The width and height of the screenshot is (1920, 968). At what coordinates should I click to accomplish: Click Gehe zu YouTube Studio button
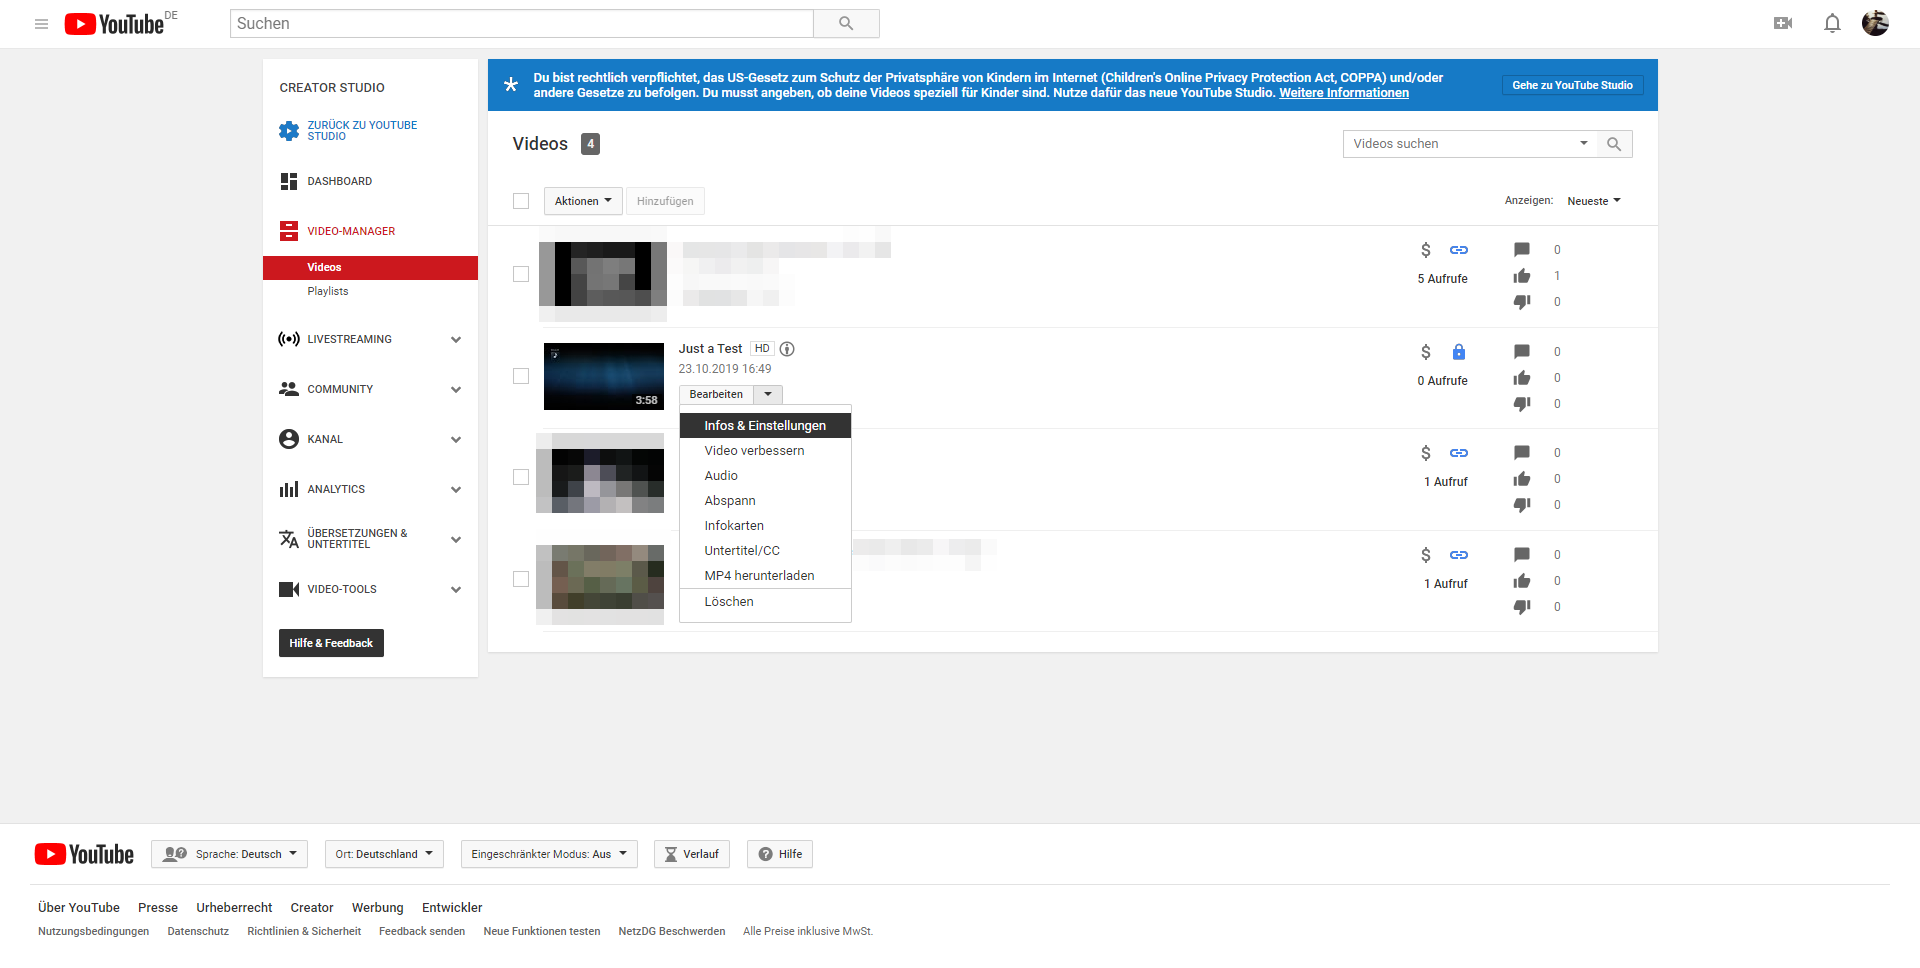pyautogui.click(x=1572, y=85)
